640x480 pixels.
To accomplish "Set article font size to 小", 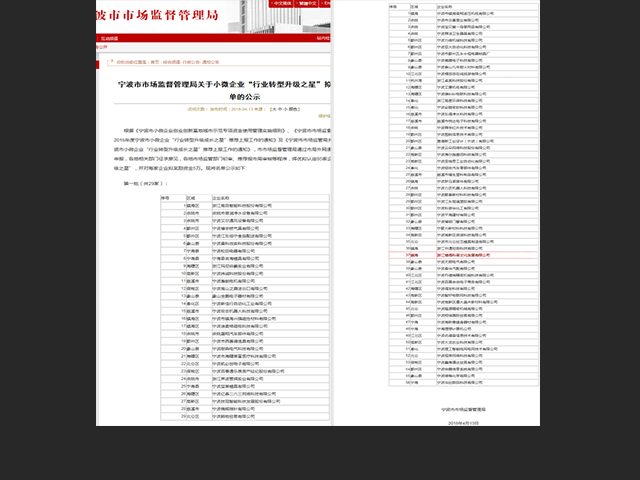I will (285, 109).
